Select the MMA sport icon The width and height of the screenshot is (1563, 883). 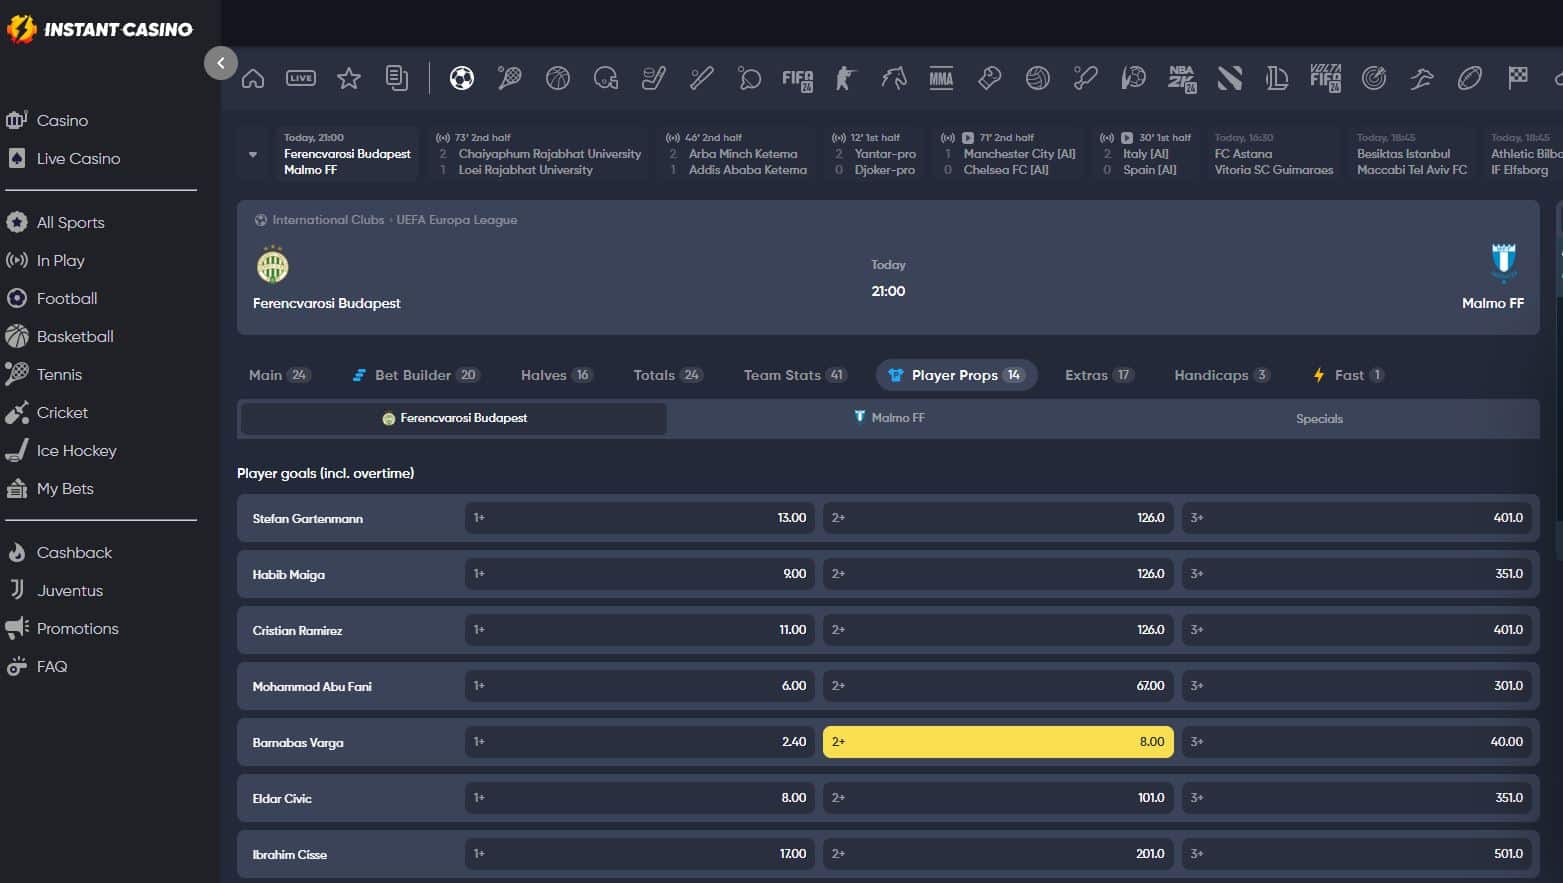941,78
